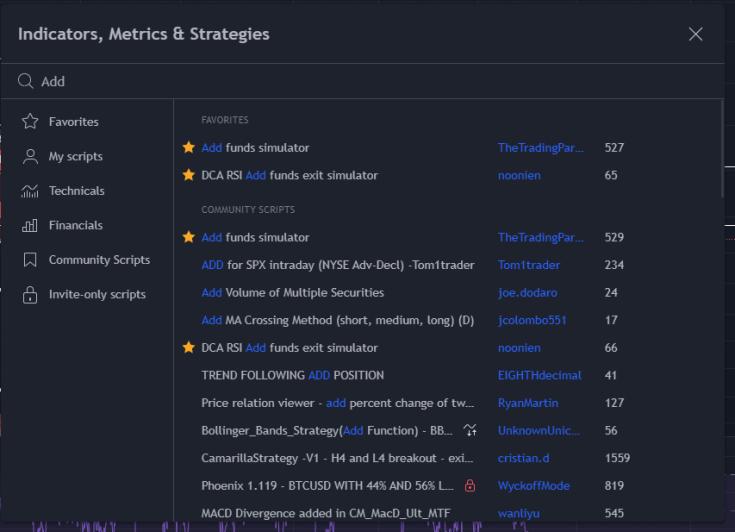Viewport: 735px width, 532px height.
Task: Close the Indicators, Metrics & Strategies dialog
Action: pyautogui.click(x=696, y=34)
